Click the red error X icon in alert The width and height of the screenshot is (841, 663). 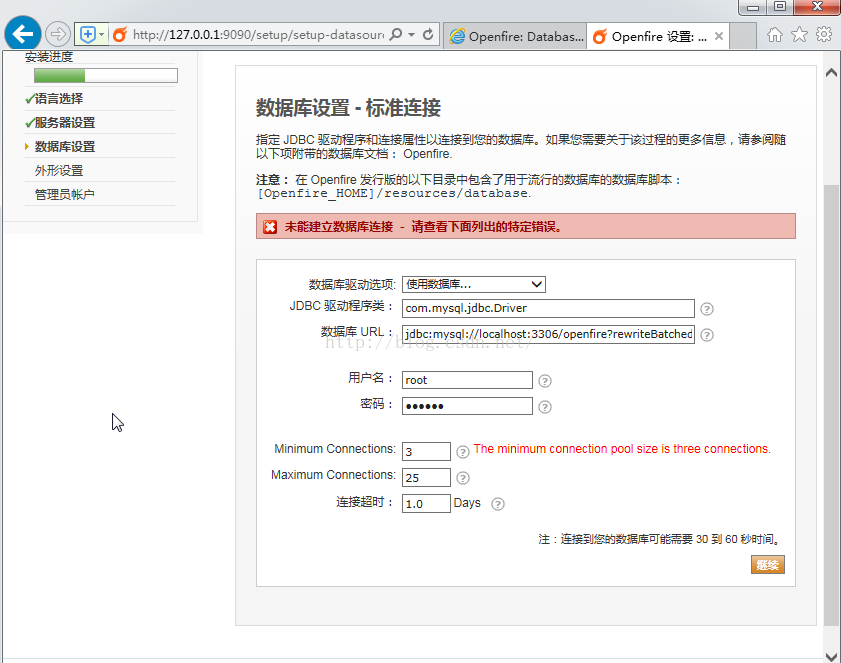point(270,227)
